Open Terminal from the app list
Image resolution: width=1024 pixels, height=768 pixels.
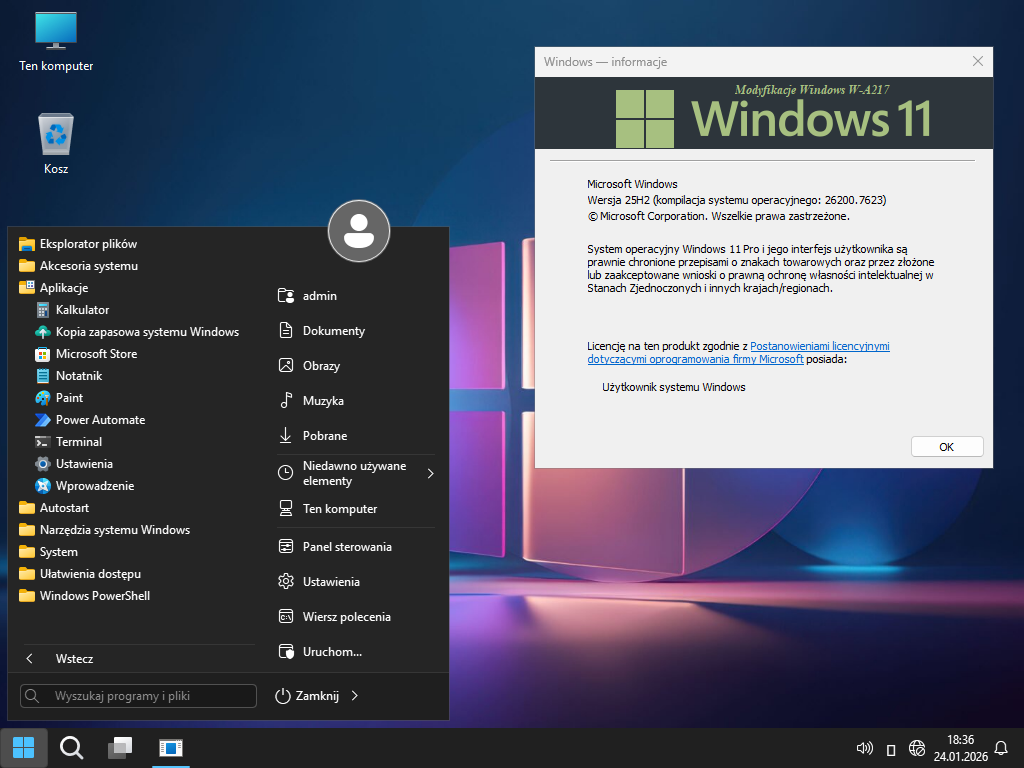point(79,442)
